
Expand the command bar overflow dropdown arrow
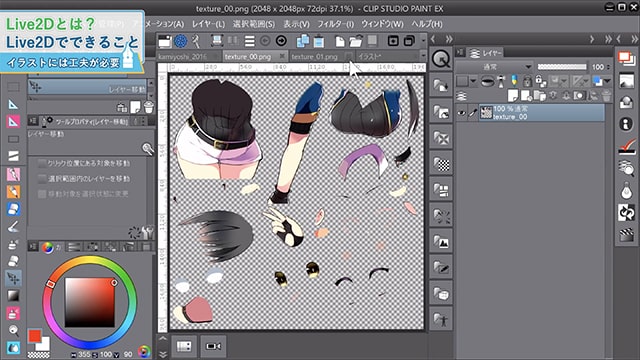pyautogui.click(x=423, y=41)
